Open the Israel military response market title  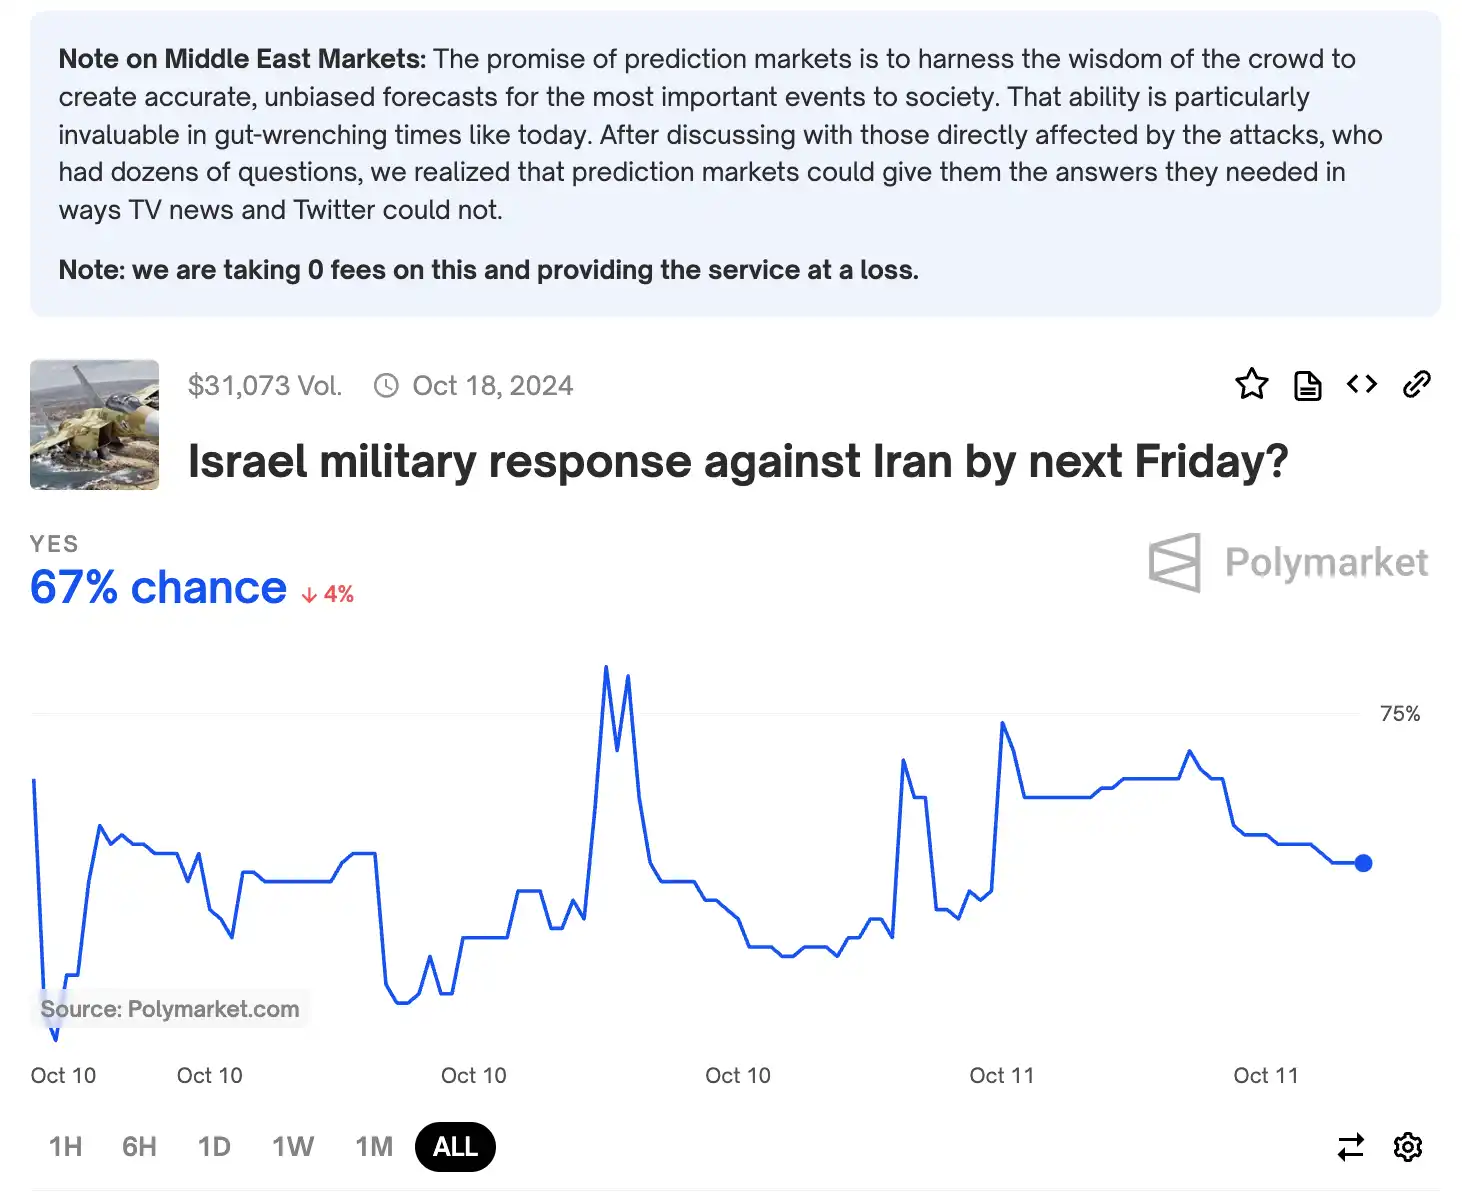click(x=738, y=462)
